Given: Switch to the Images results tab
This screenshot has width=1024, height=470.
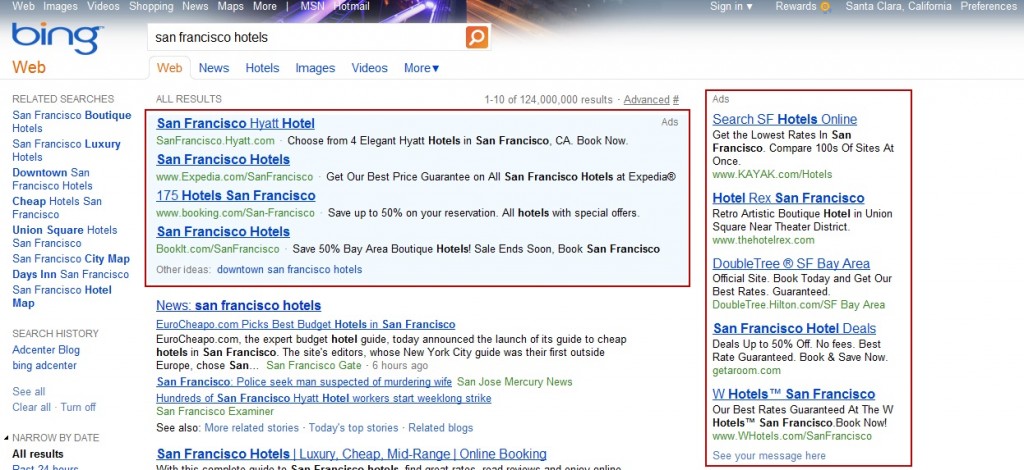Looking at the screenshot, I should click(315, 68).
